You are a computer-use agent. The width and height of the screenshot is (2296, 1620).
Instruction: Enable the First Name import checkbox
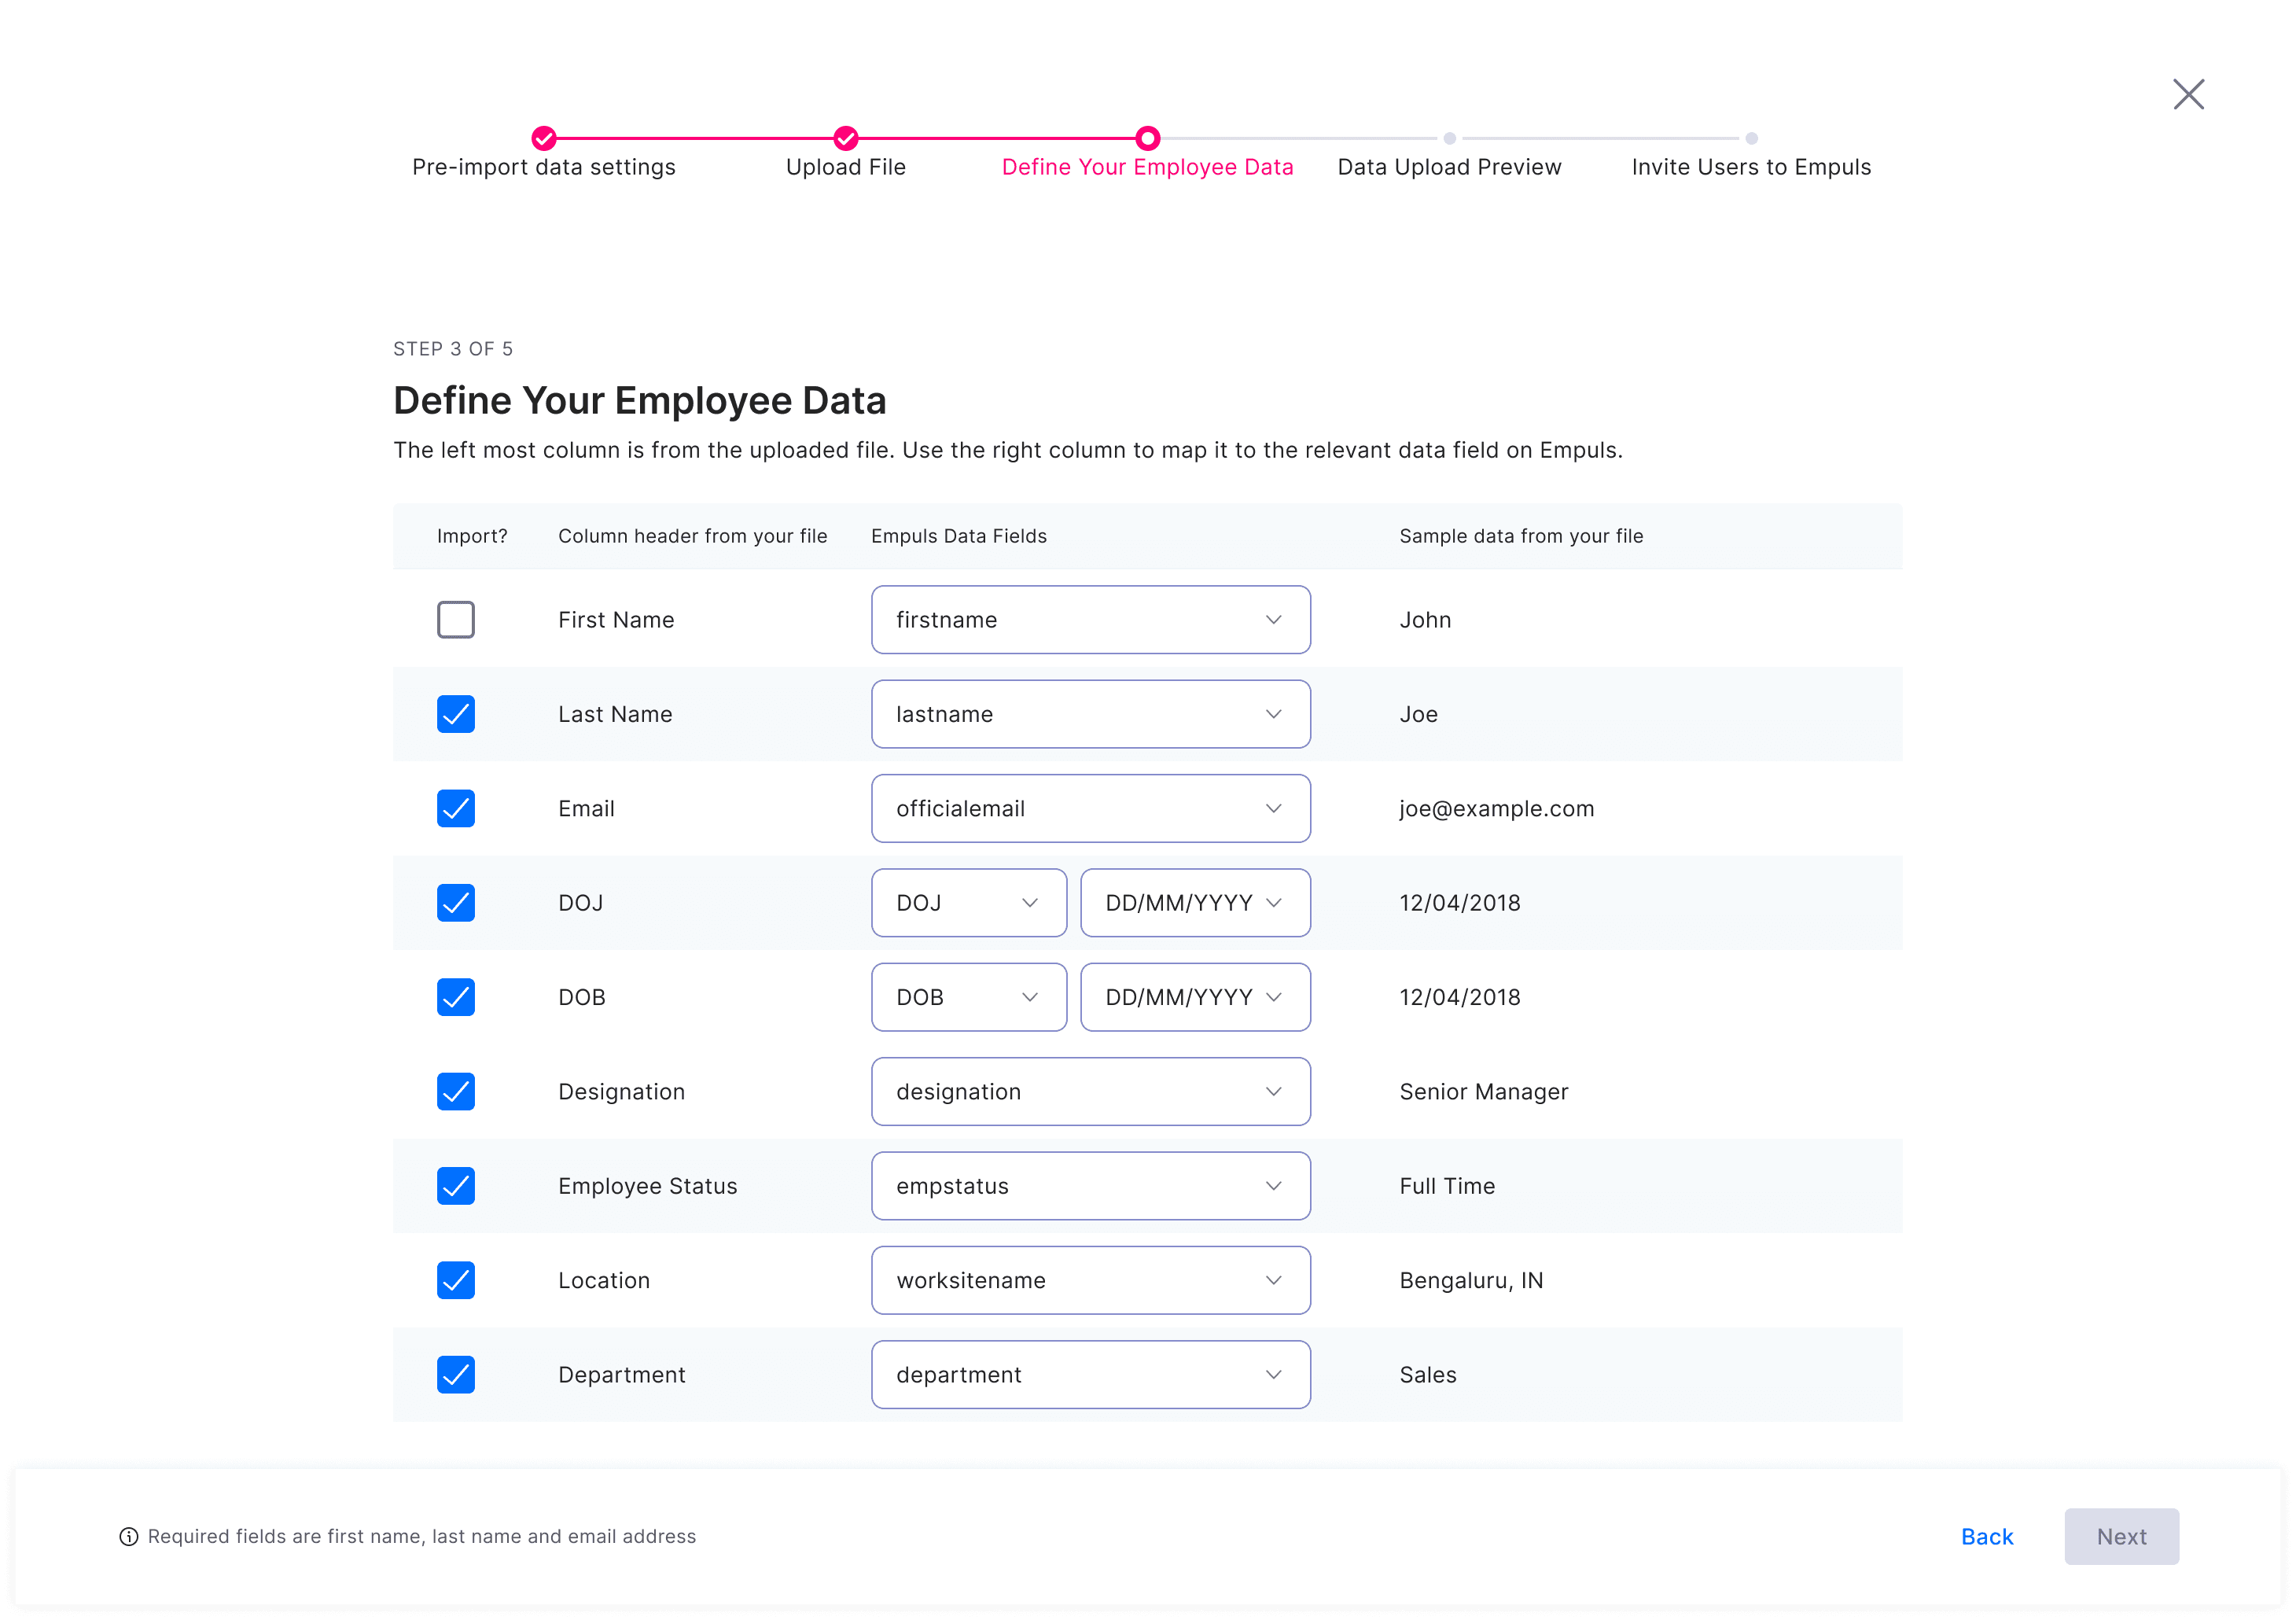(x=456, y=620)
